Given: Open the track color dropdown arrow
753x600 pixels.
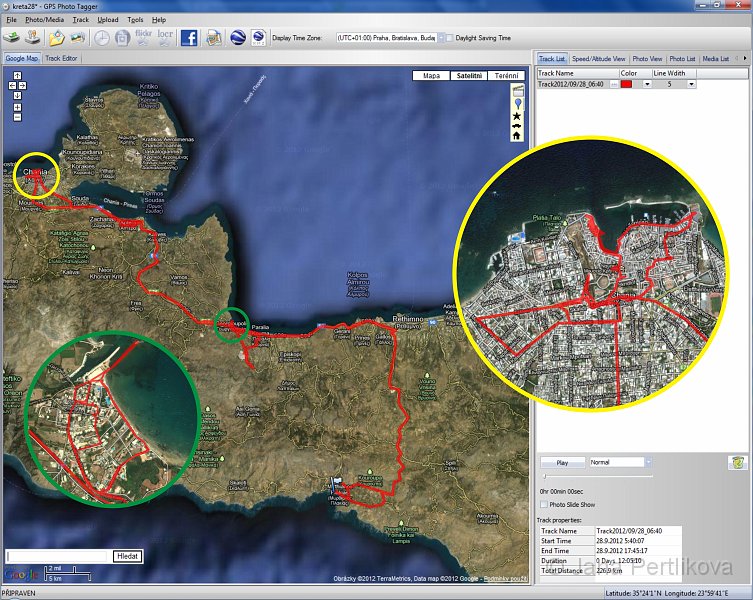Looking at the screenshot, I should coord(647,84).
